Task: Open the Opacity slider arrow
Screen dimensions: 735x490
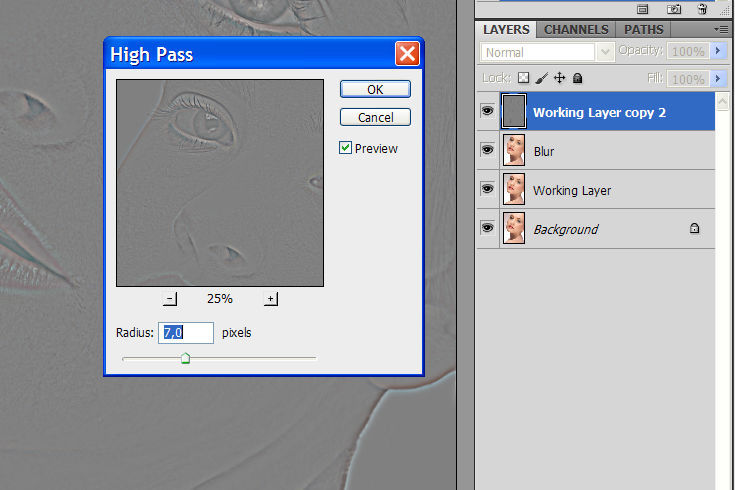Action: pos(718,51)
